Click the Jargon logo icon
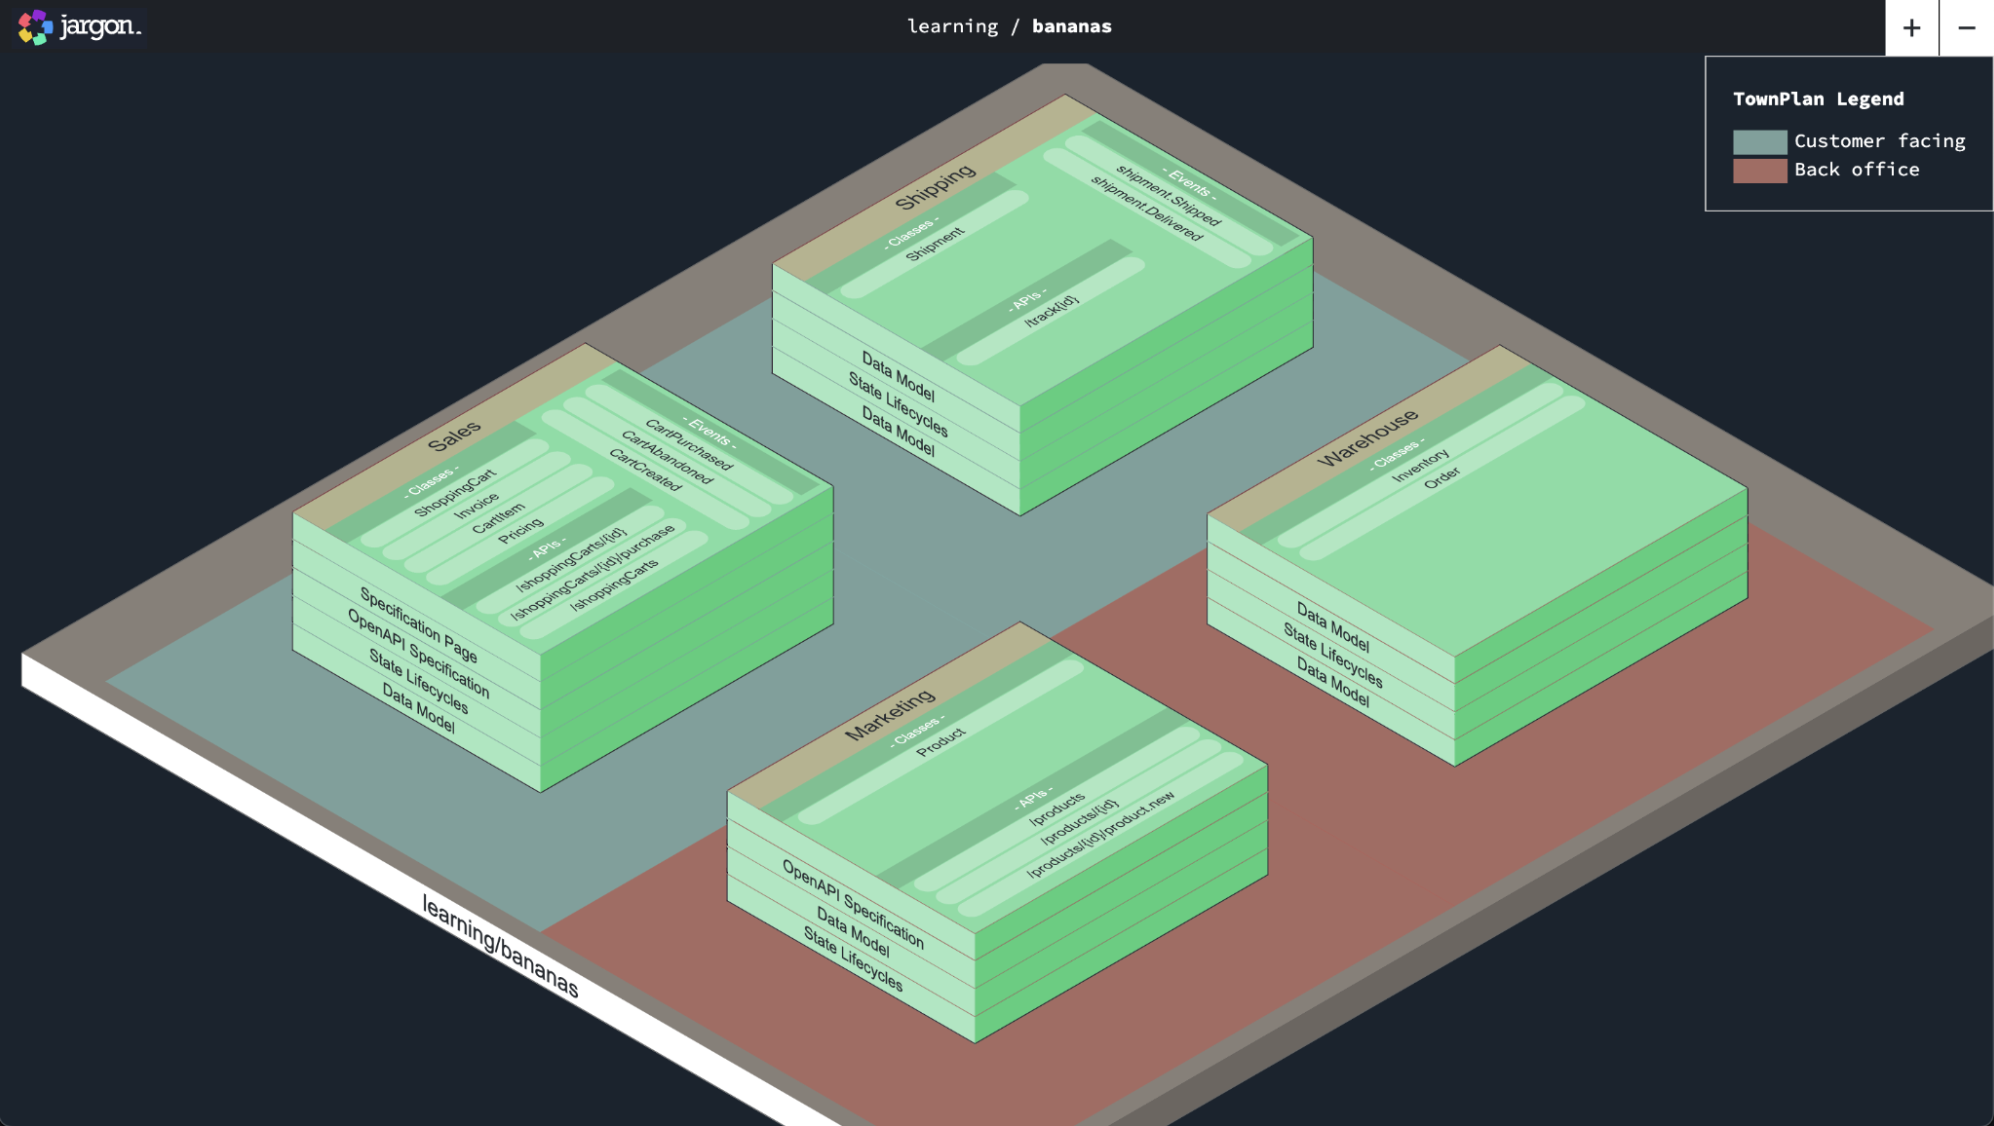 (x=35, y=27)
